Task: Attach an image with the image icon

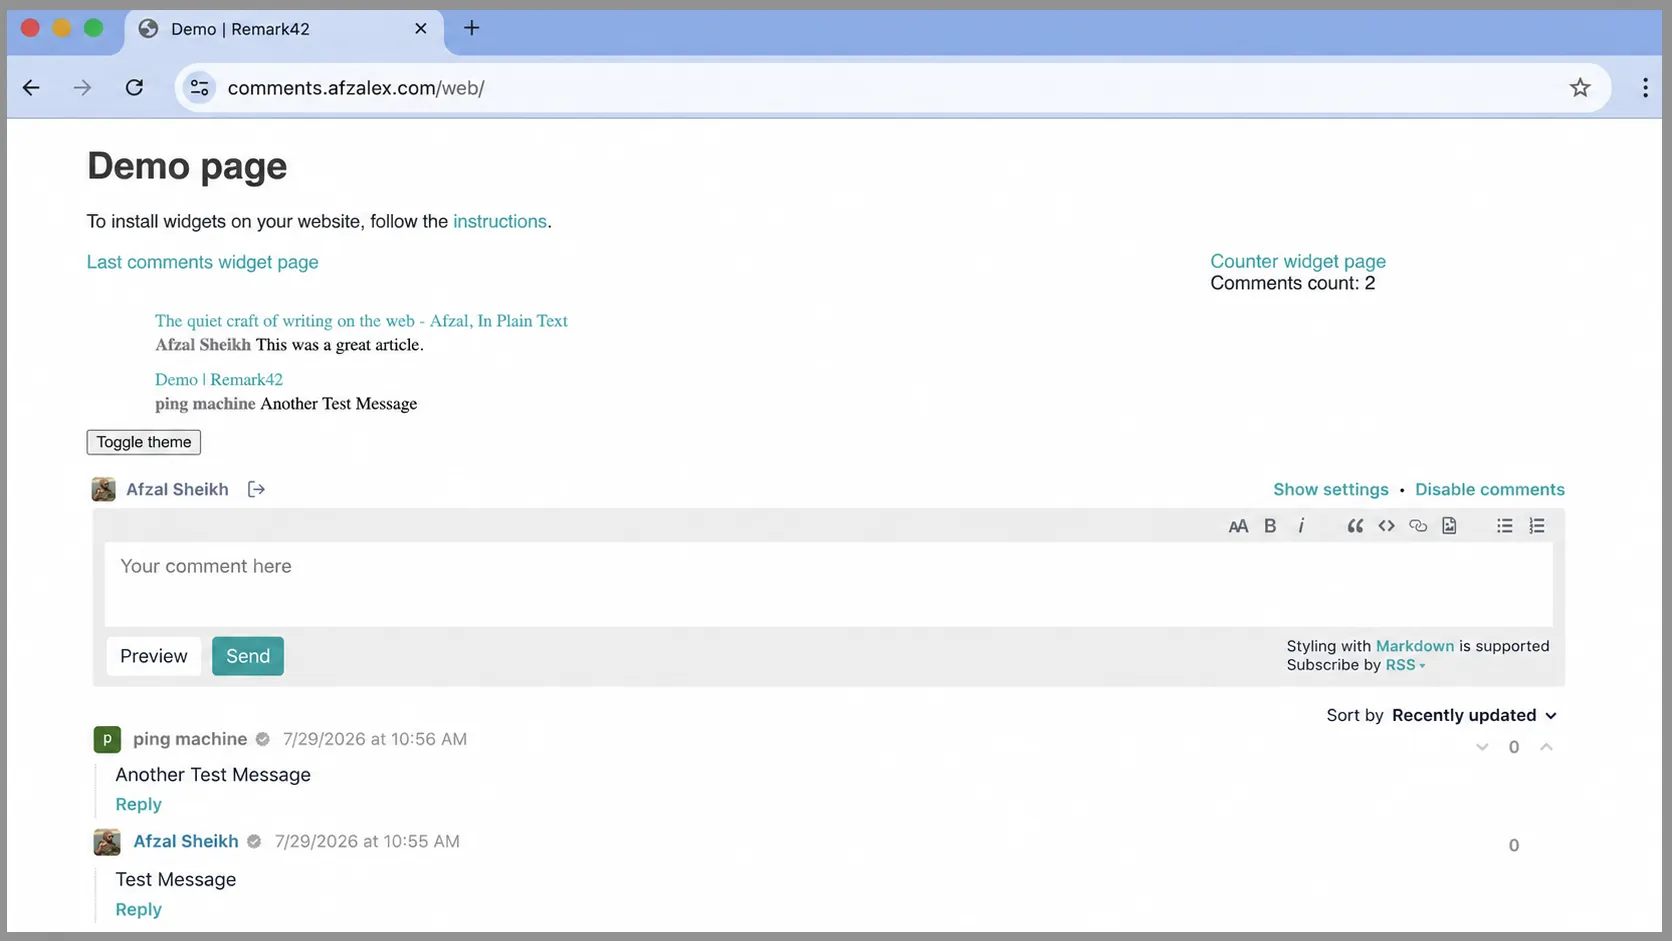Action: coord(1449,526)
